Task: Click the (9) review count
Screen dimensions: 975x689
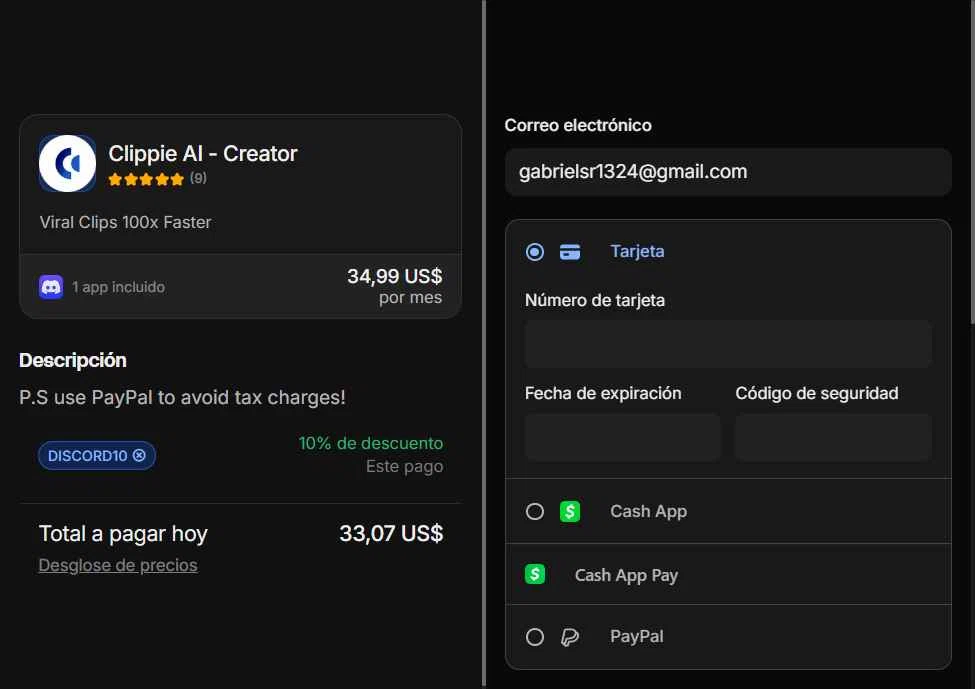Action: (198, 178)
